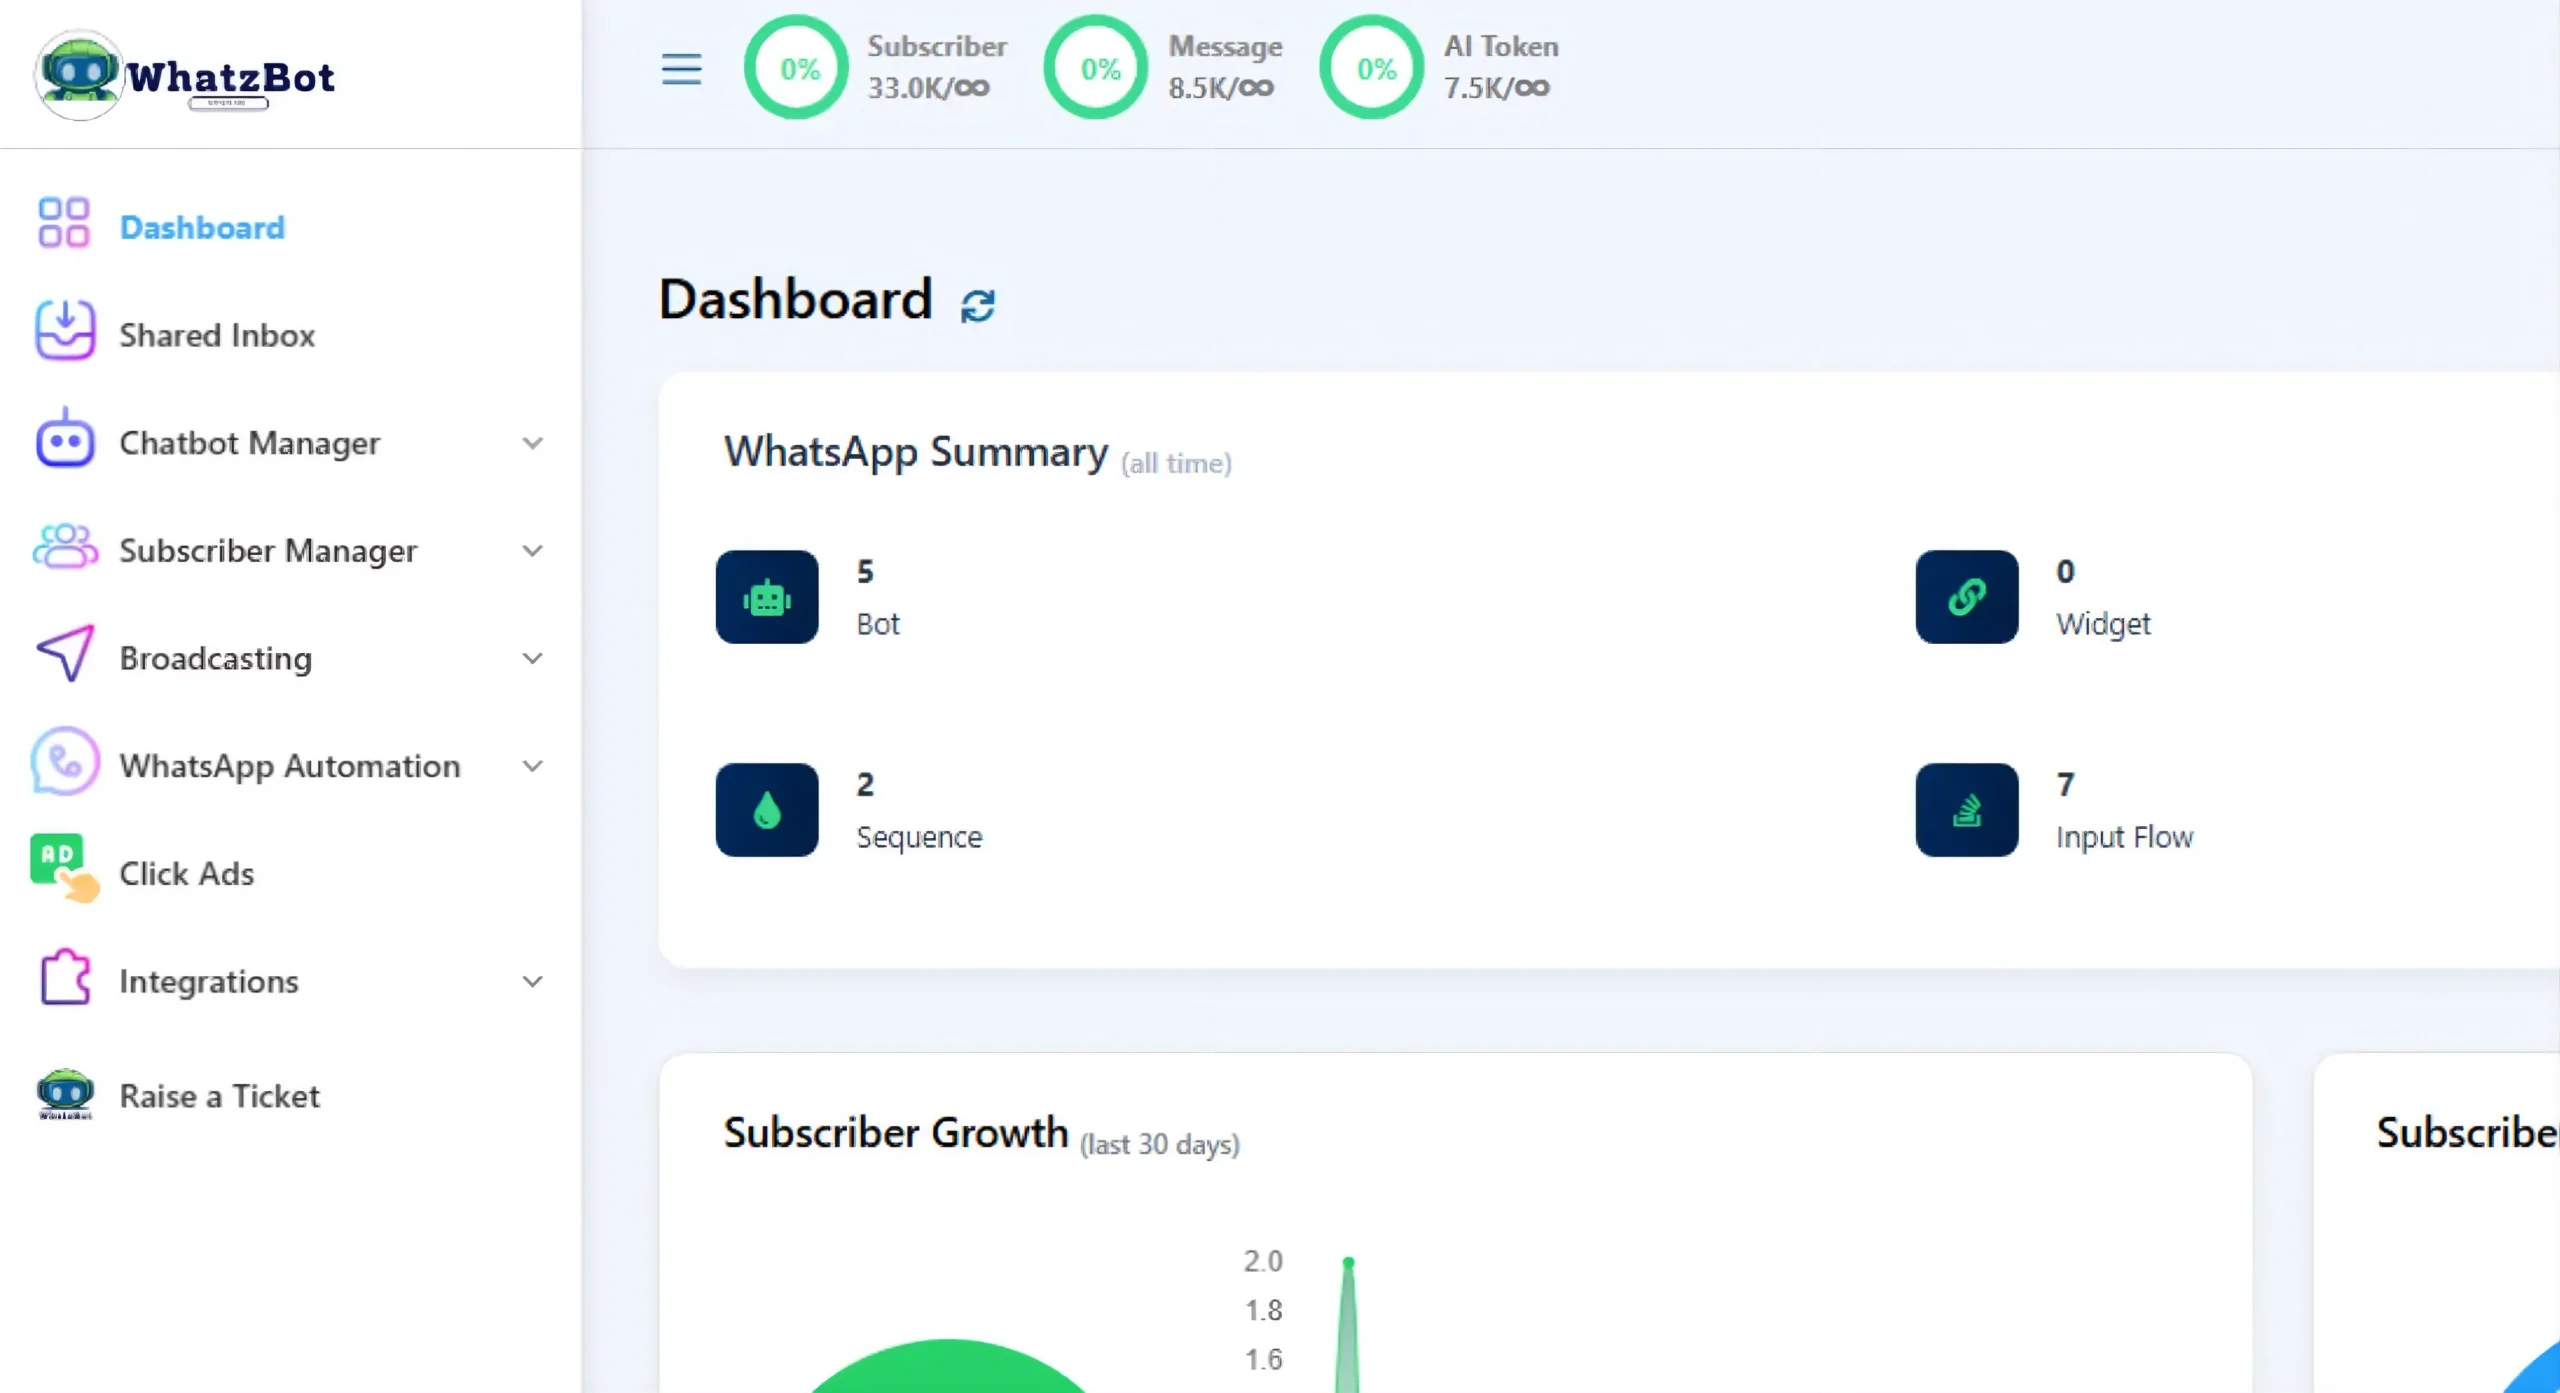The height and width of the screenshot is (1393, 2560).
Task: Click the Widget link icon
Action: (x=1966, y=597)
